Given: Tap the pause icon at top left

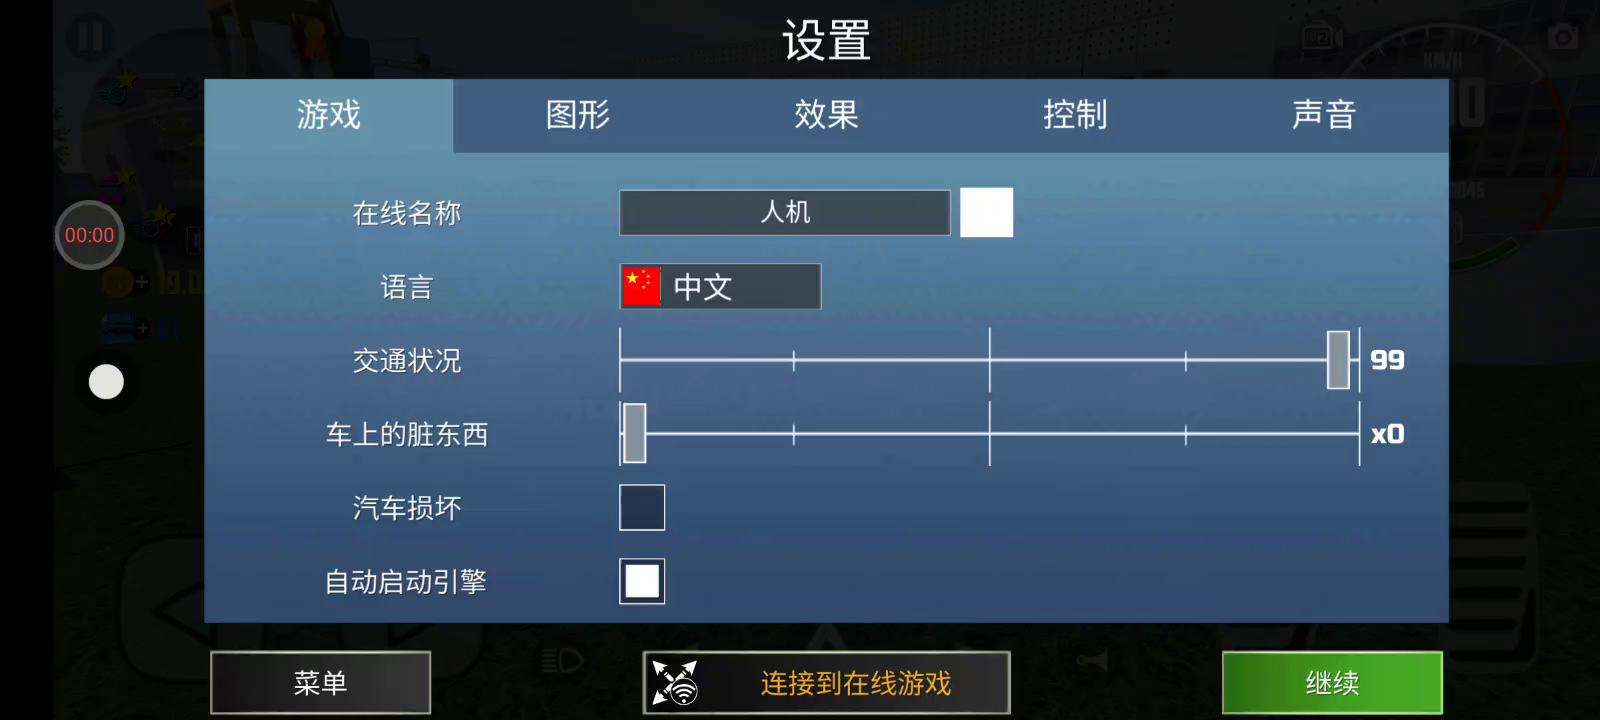Looking at the screenshot, I should point(90,37).
